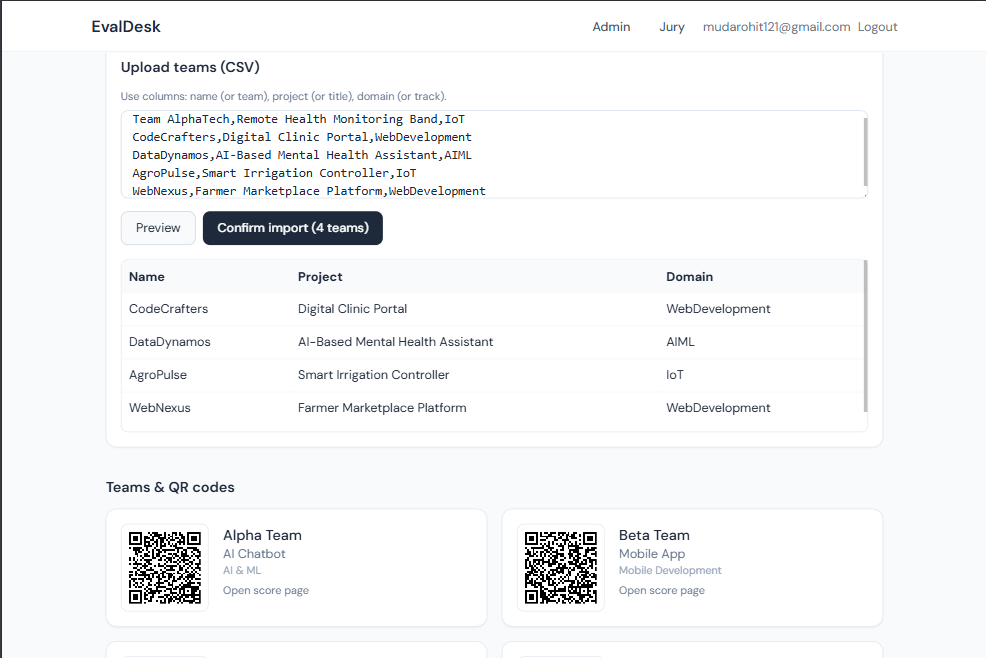Go to the Admin page

point(611,27)
